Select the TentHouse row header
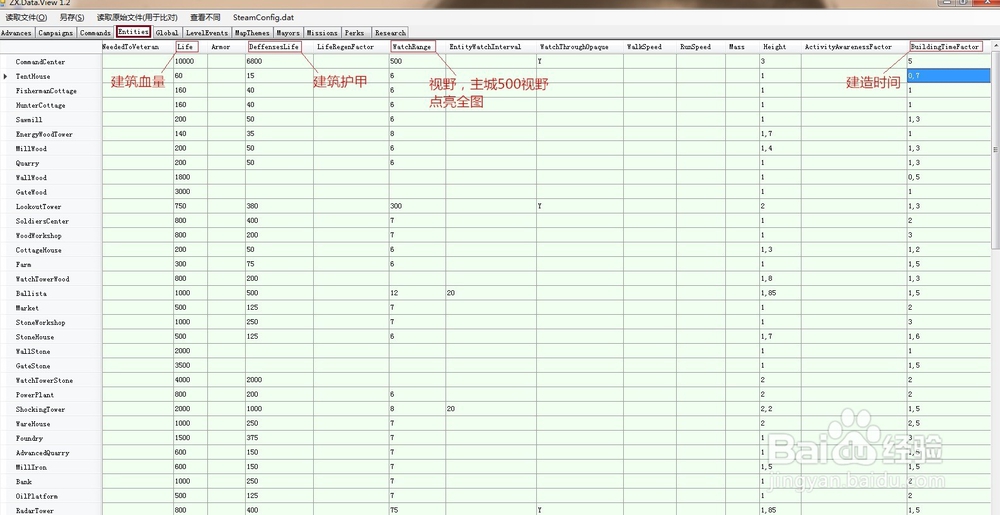The width and height of the screenshot is (1000, 515). pyautogui.click(x=51, y=76)
